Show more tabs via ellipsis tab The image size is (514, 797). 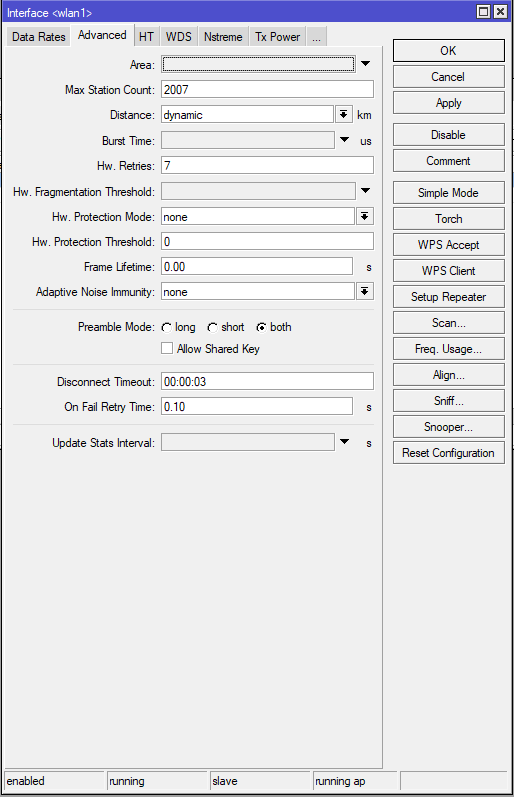[x=317, y=37]
